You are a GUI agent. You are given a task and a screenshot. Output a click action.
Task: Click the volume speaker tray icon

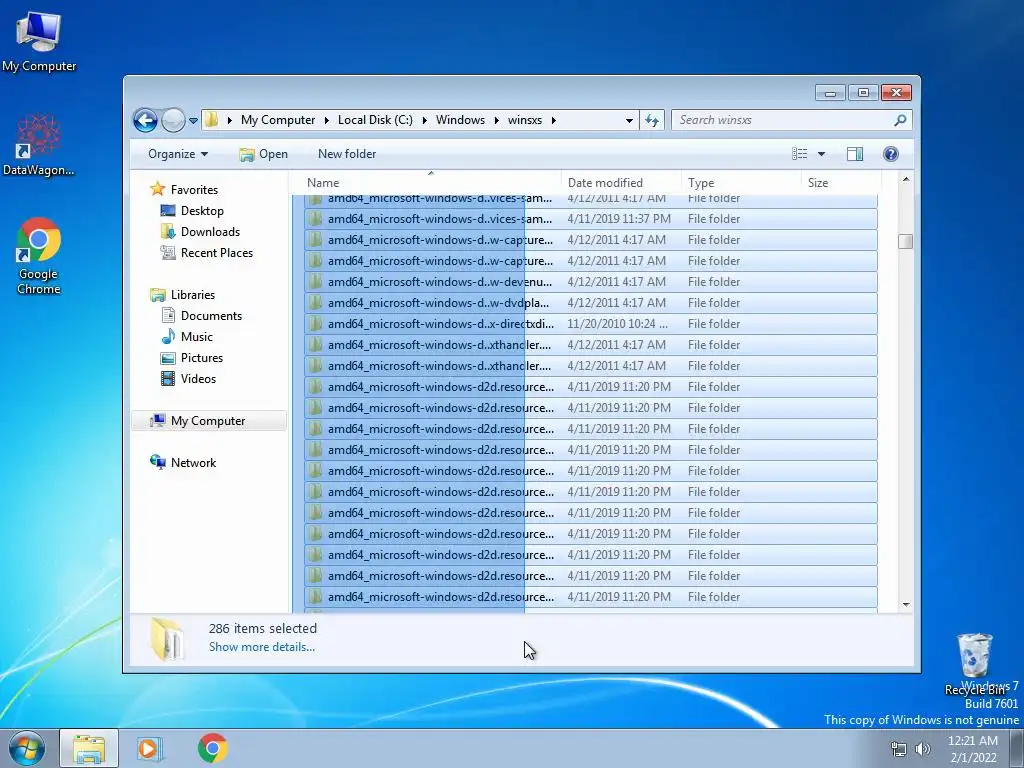coord(923,749)
